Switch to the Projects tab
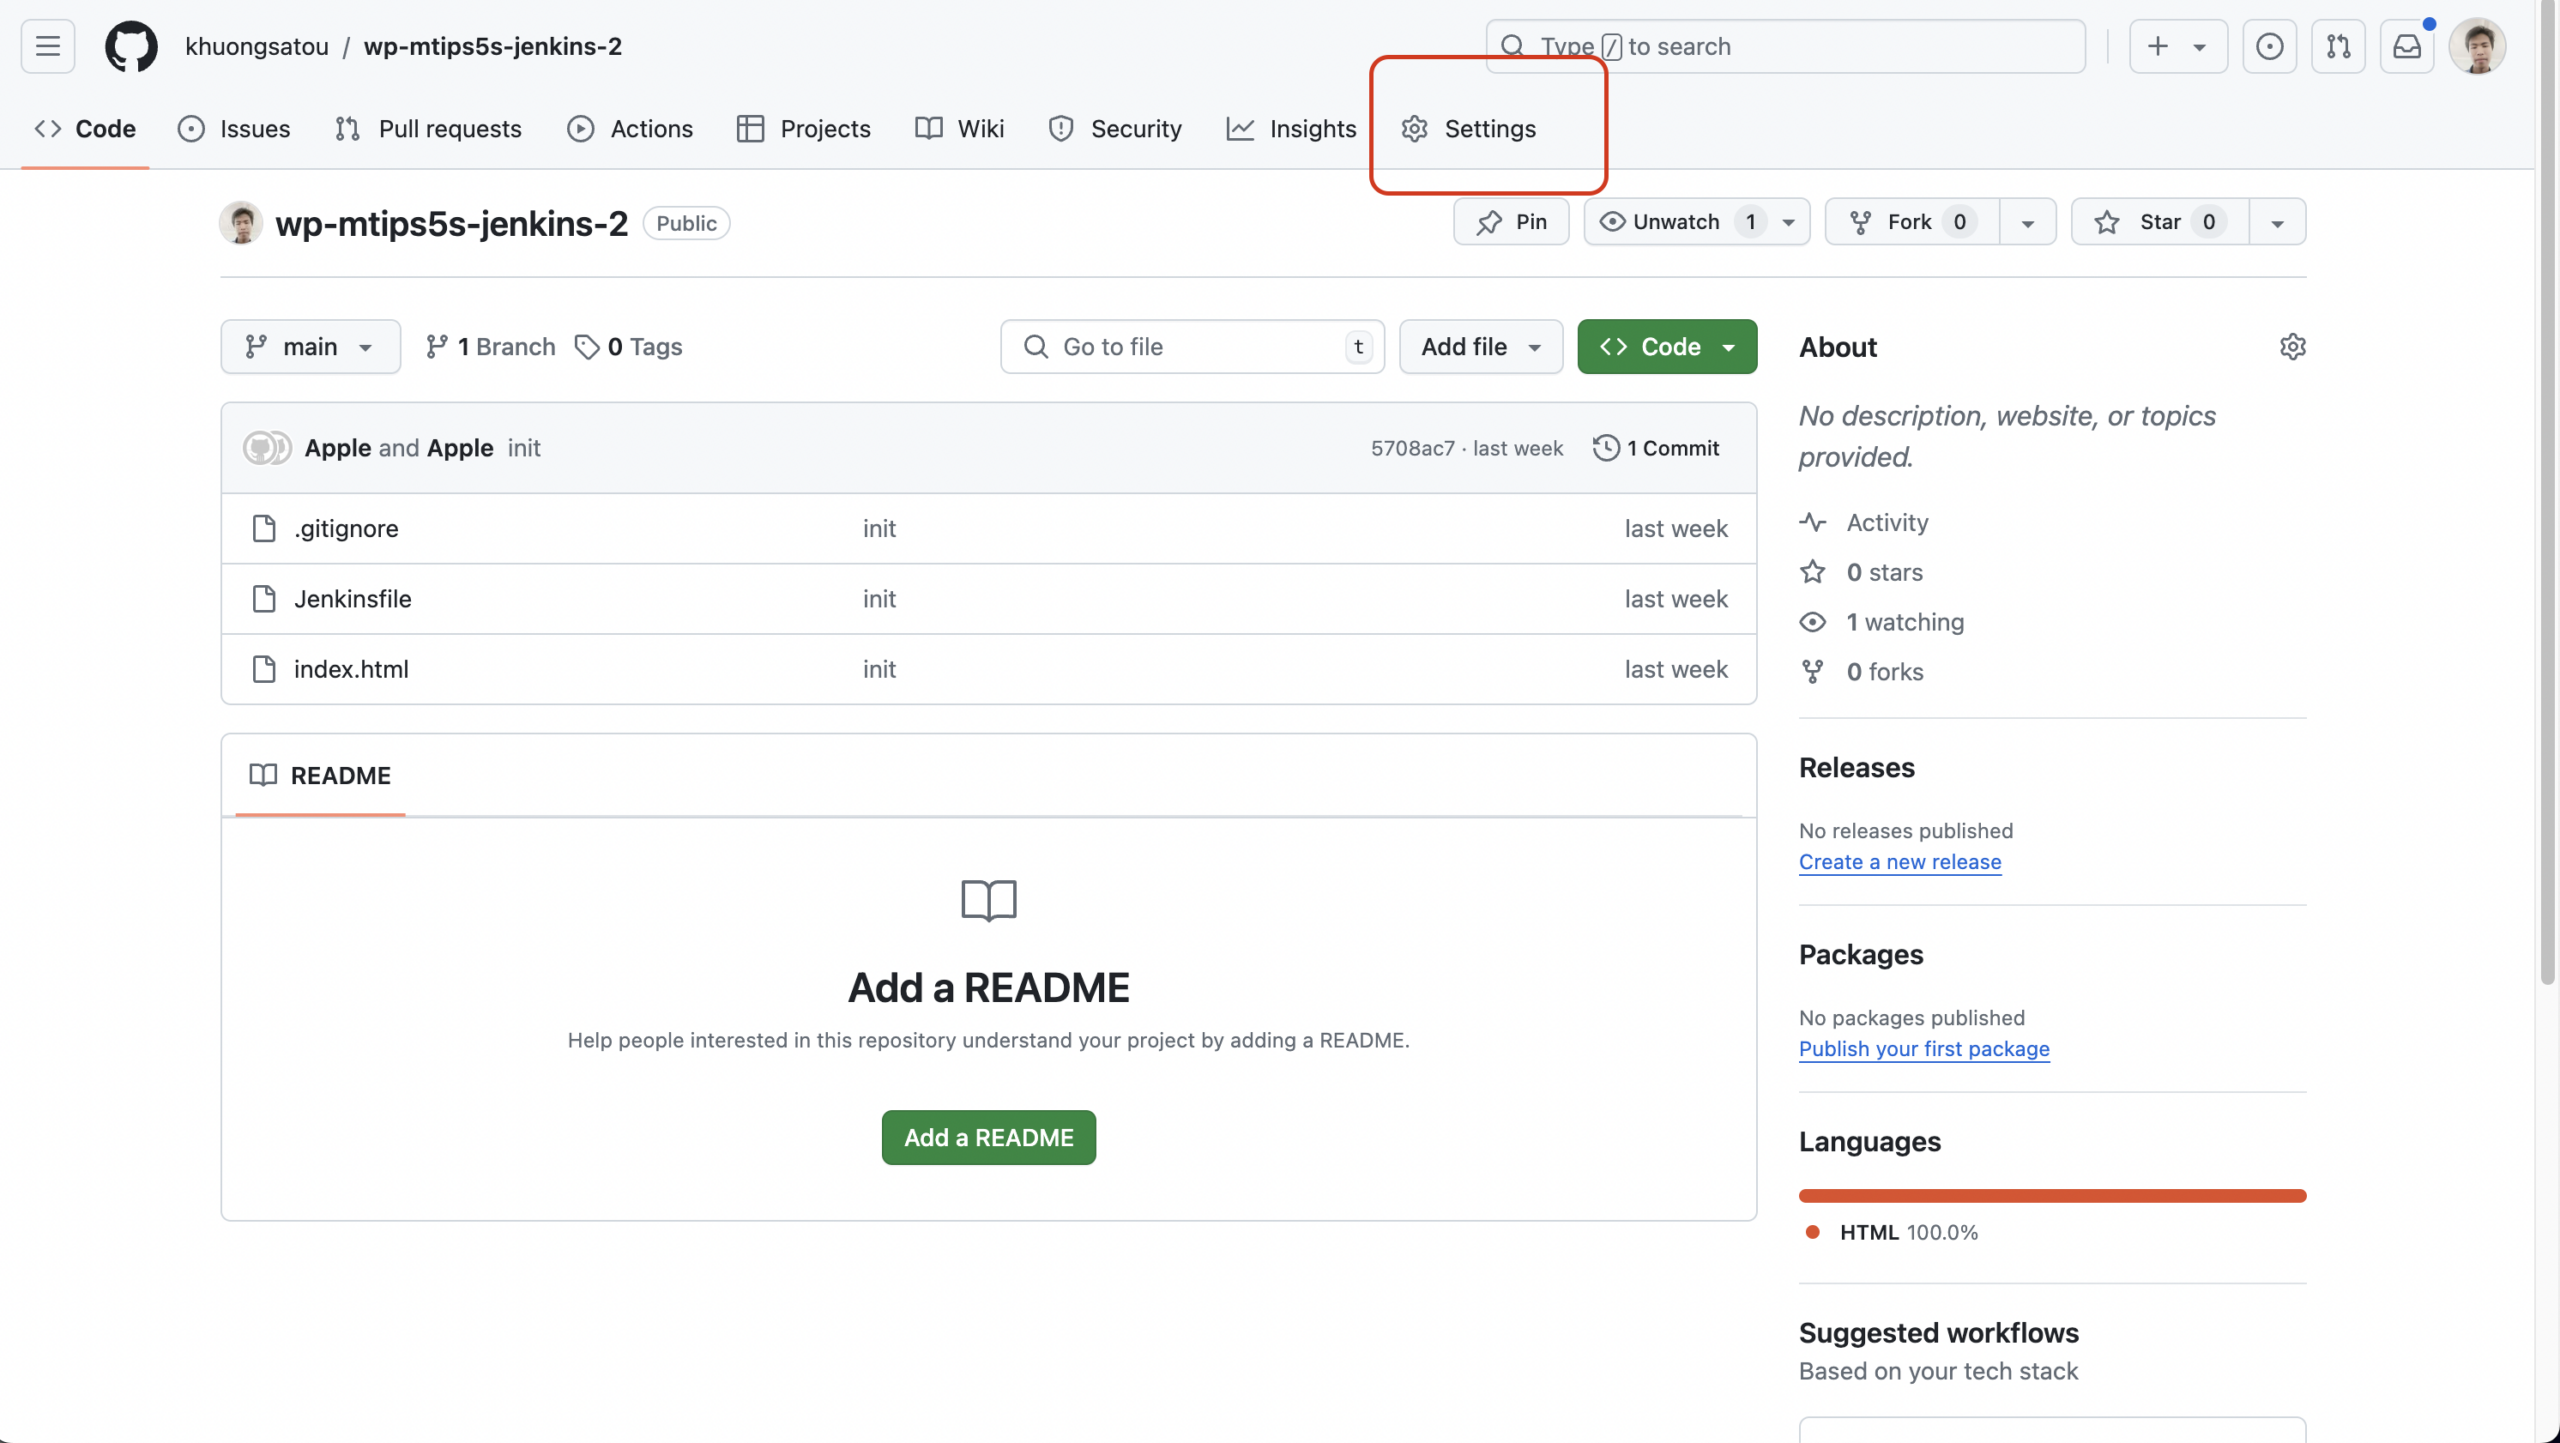The height and width of the screenshot is (1443, 2560). 804,129
